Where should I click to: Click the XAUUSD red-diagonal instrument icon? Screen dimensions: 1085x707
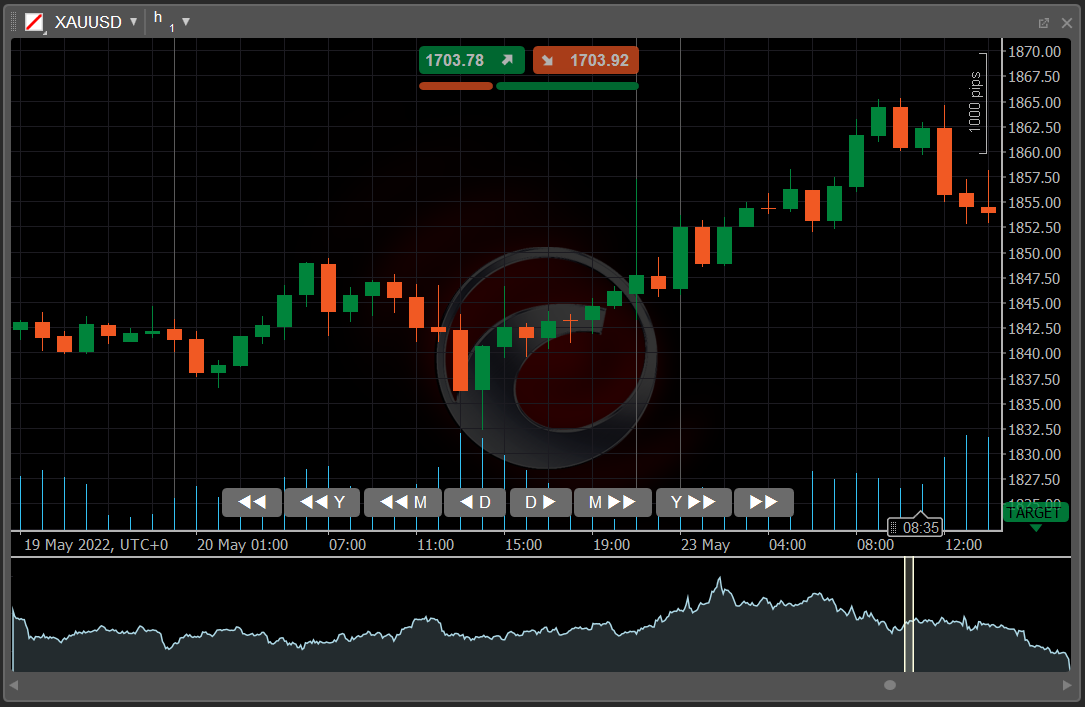click(33, 21)
